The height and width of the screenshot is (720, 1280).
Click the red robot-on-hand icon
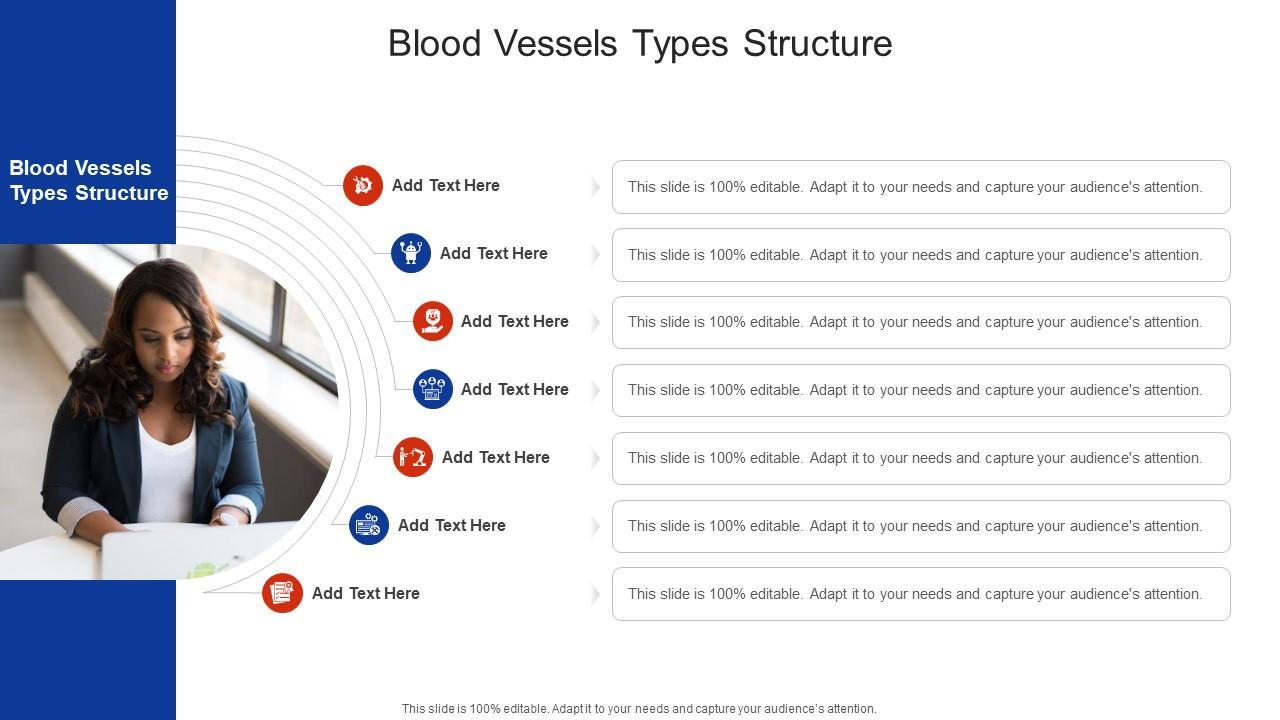tap(433, 322)
